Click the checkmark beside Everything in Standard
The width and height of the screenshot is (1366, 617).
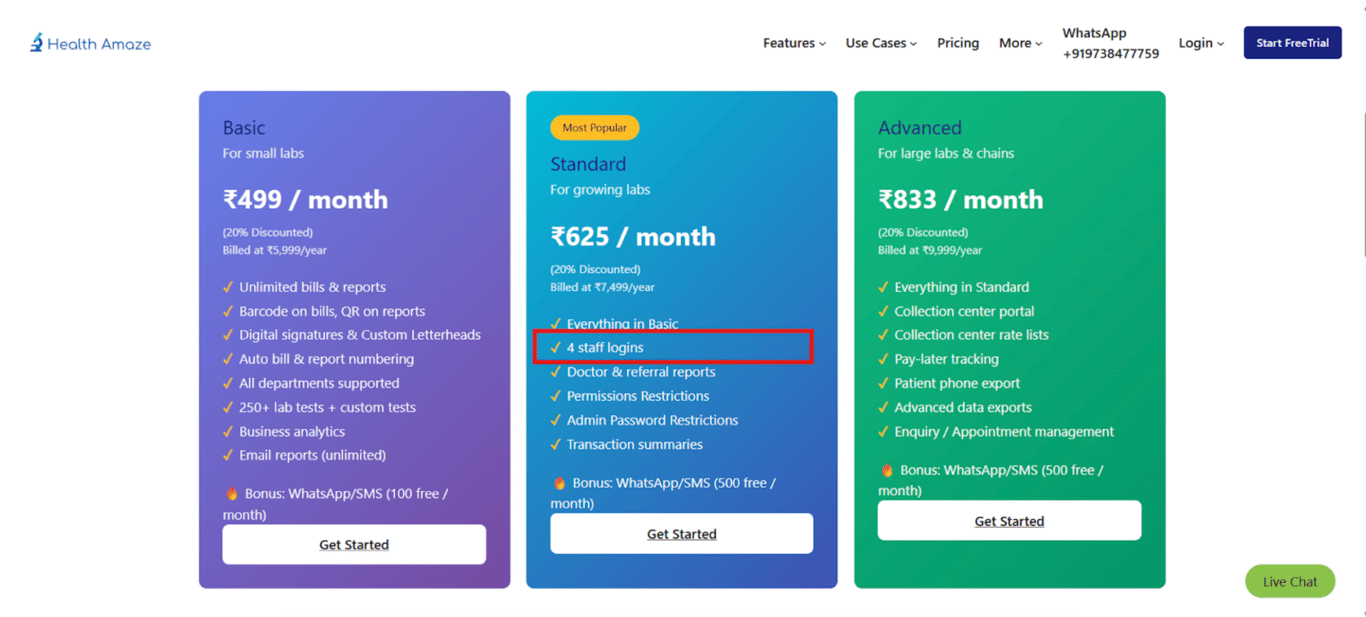(884, 287)
